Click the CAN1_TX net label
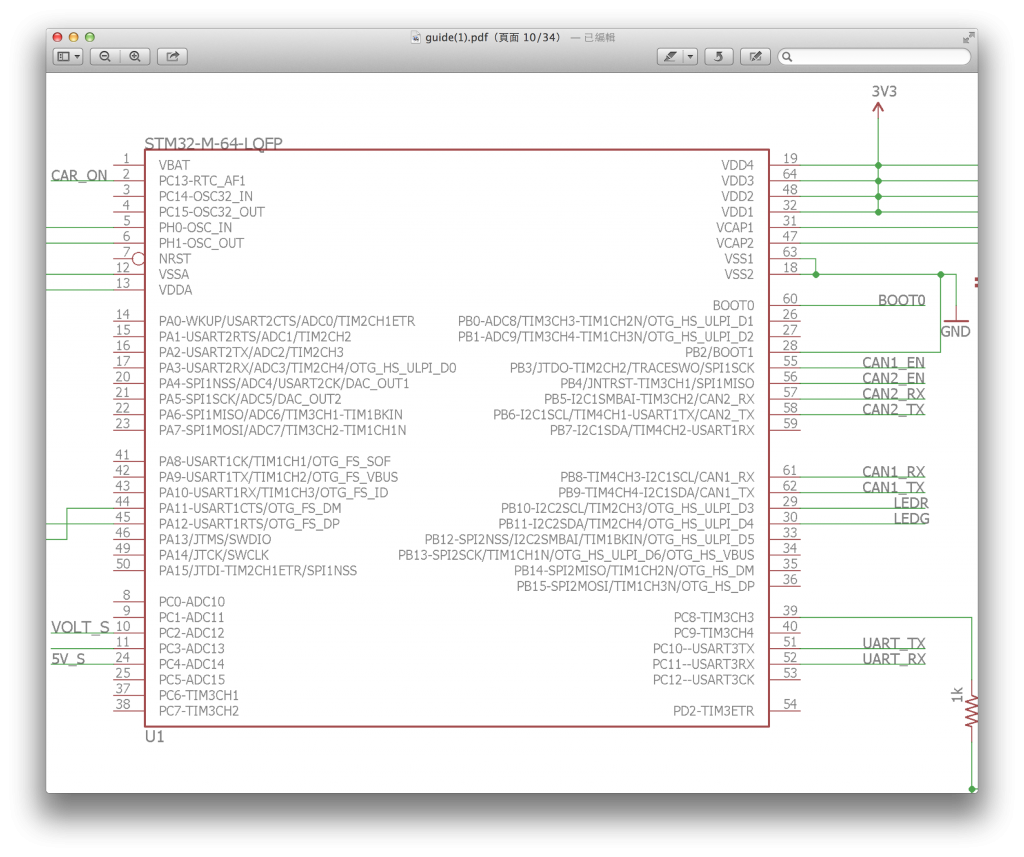Viewport: 1024px width, 857px height. [x=893, y=487]
